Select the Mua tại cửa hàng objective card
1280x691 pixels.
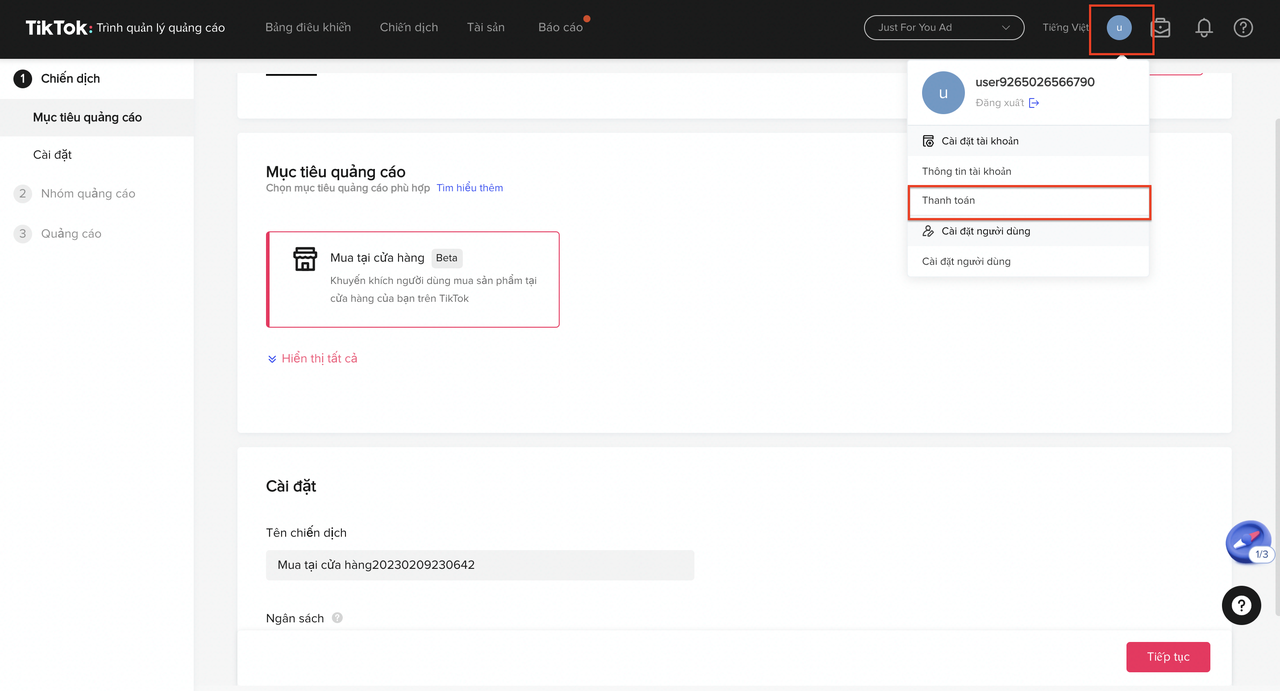click(x=413, y=279)
